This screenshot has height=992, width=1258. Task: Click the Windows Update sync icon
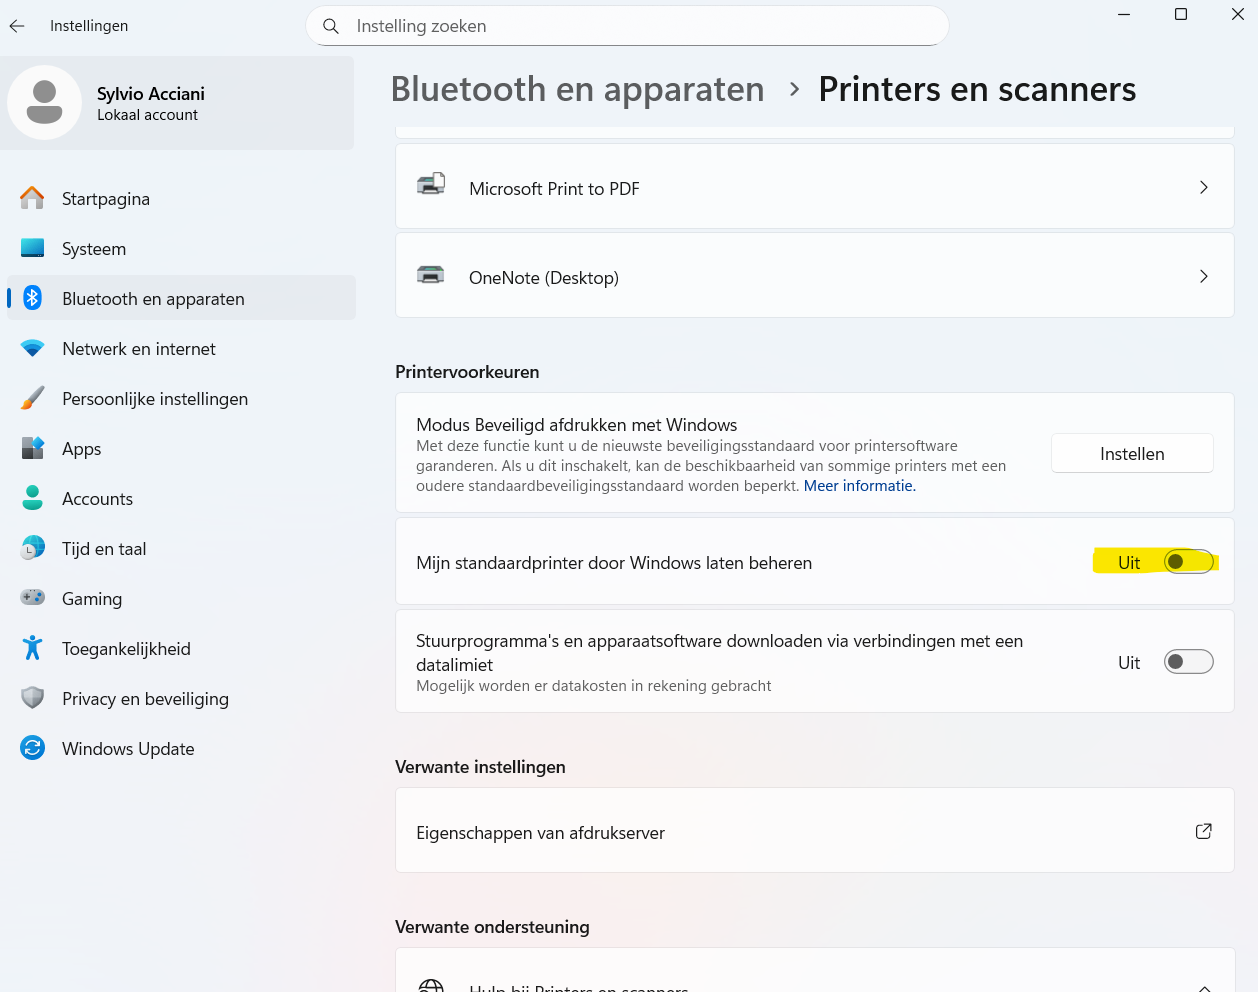click(32, 748)
